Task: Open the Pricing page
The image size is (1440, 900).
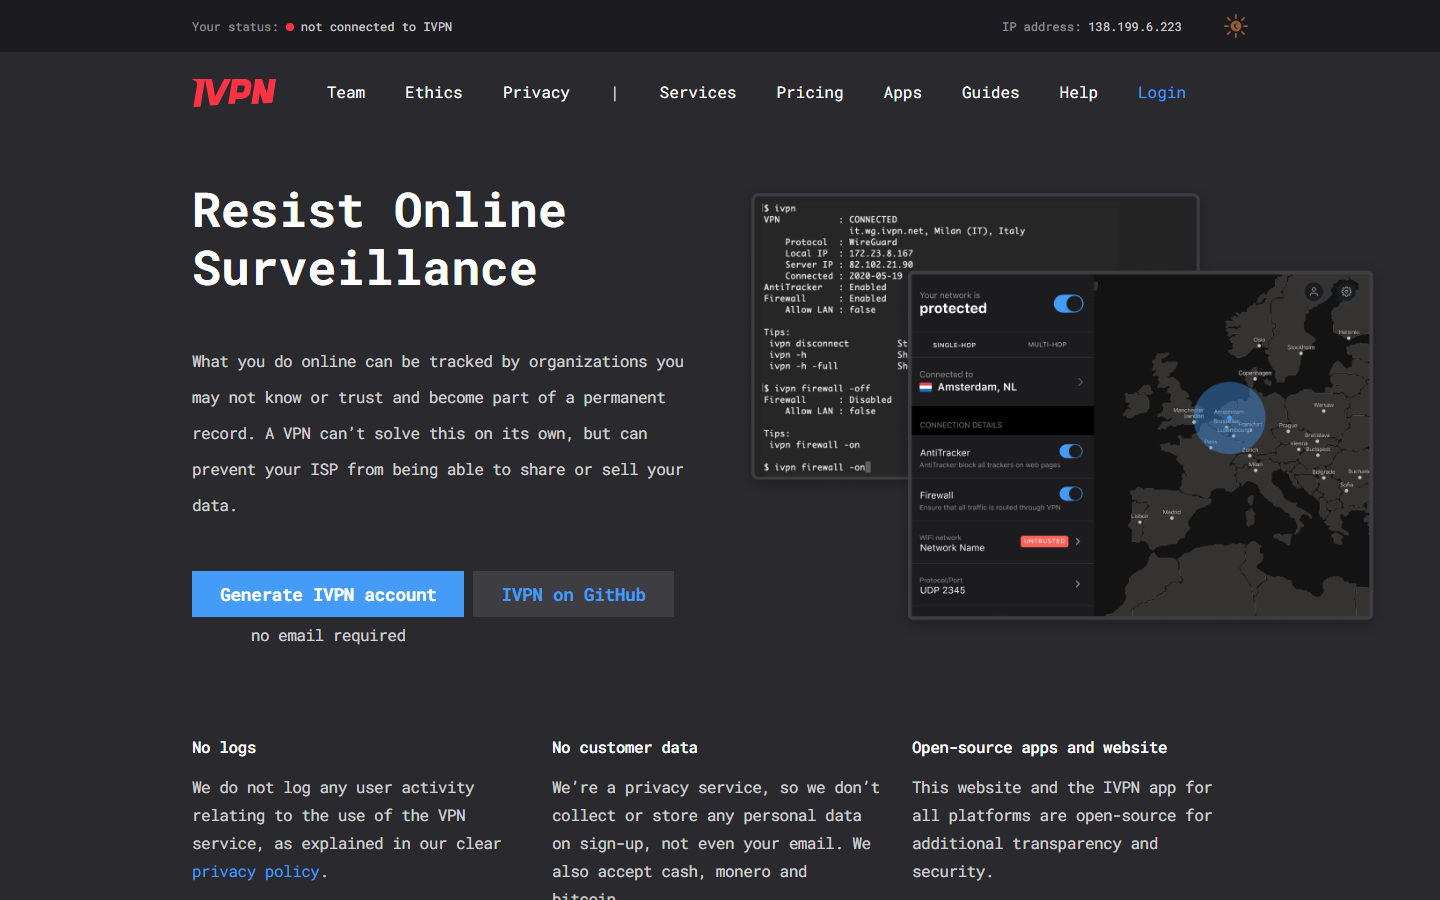Action: coord(810,92)
